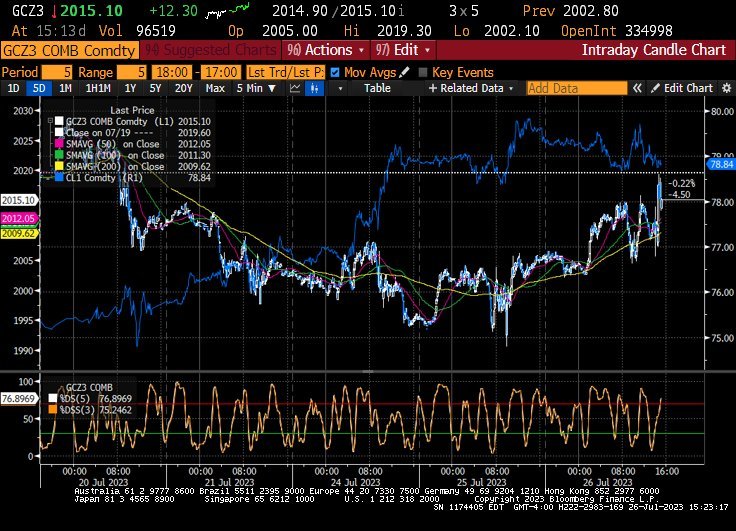Click the Table button
Screen dimensions: 736x531
pyautogui.click(x=377, y=88)
